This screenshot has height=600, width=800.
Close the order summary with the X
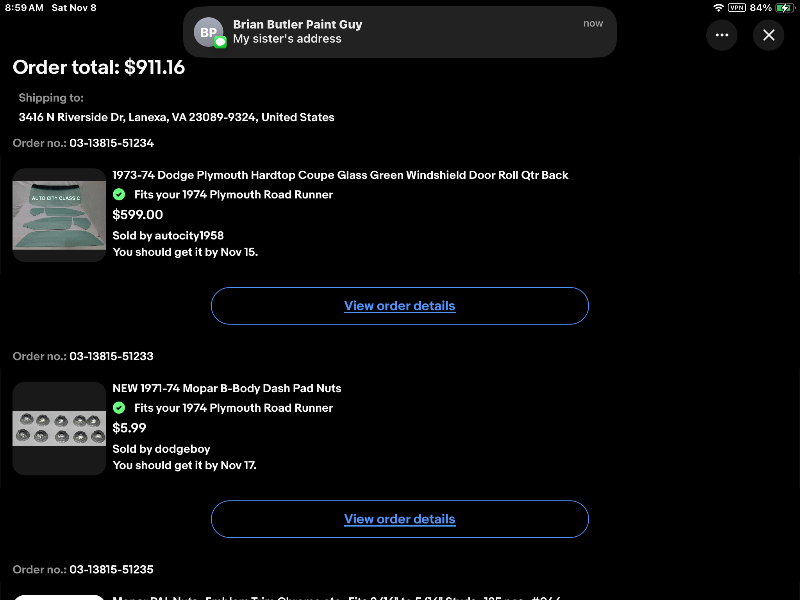[768, 34]
